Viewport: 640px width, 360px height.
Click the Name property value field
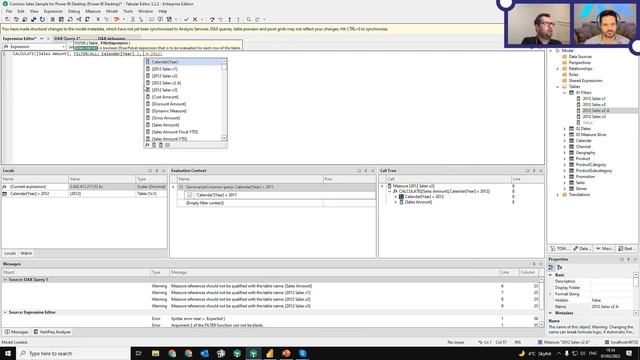click(x=611, y=307)
